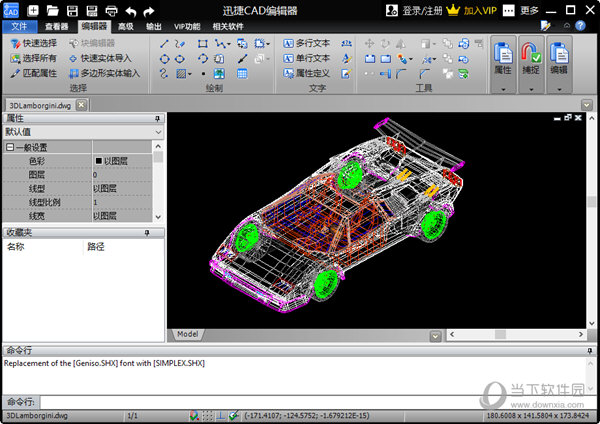Image resolution: width=600 pixels, height=424 pixels.
Task: Click 选择所有 button
Action: (34, 59)
